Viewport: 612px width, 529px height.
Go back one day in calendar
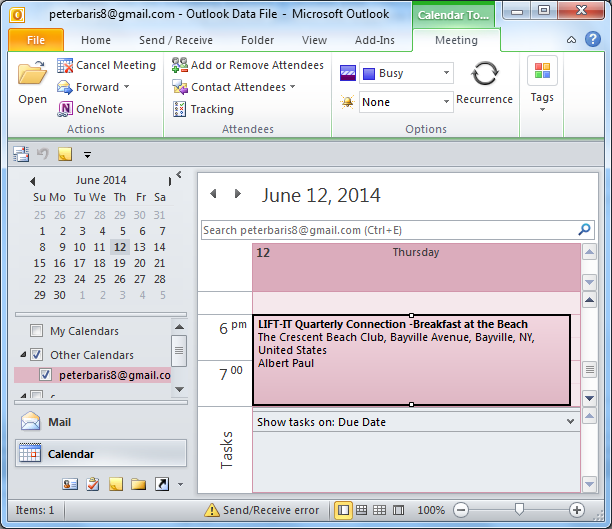(213, 194)
